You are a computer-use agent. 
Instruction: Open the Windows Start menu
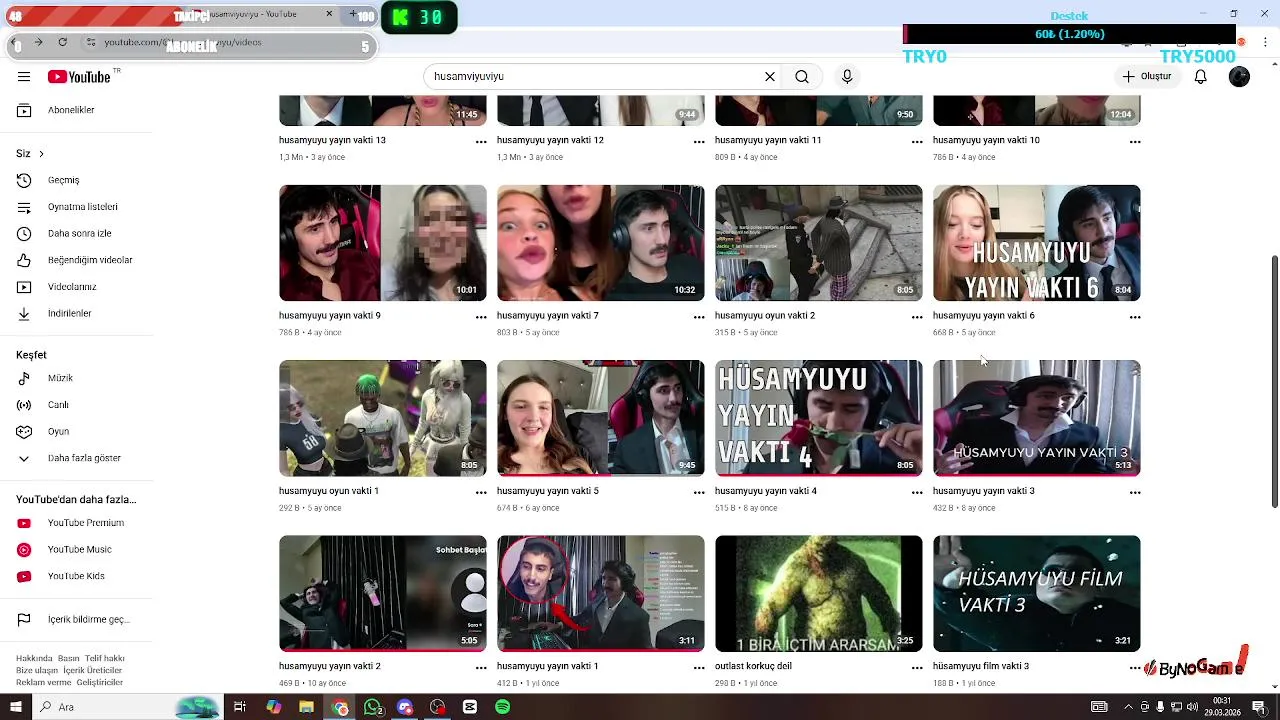click(x=16, y=707)
